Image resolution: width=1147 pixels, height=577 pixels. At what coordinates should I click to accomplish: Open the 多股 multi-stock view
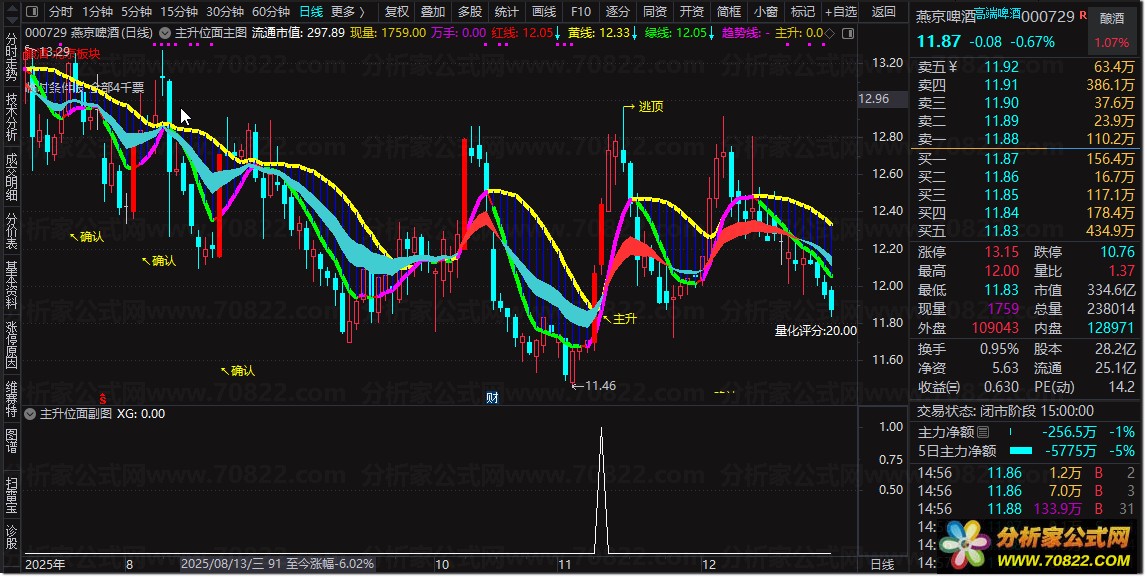(470, 12)
